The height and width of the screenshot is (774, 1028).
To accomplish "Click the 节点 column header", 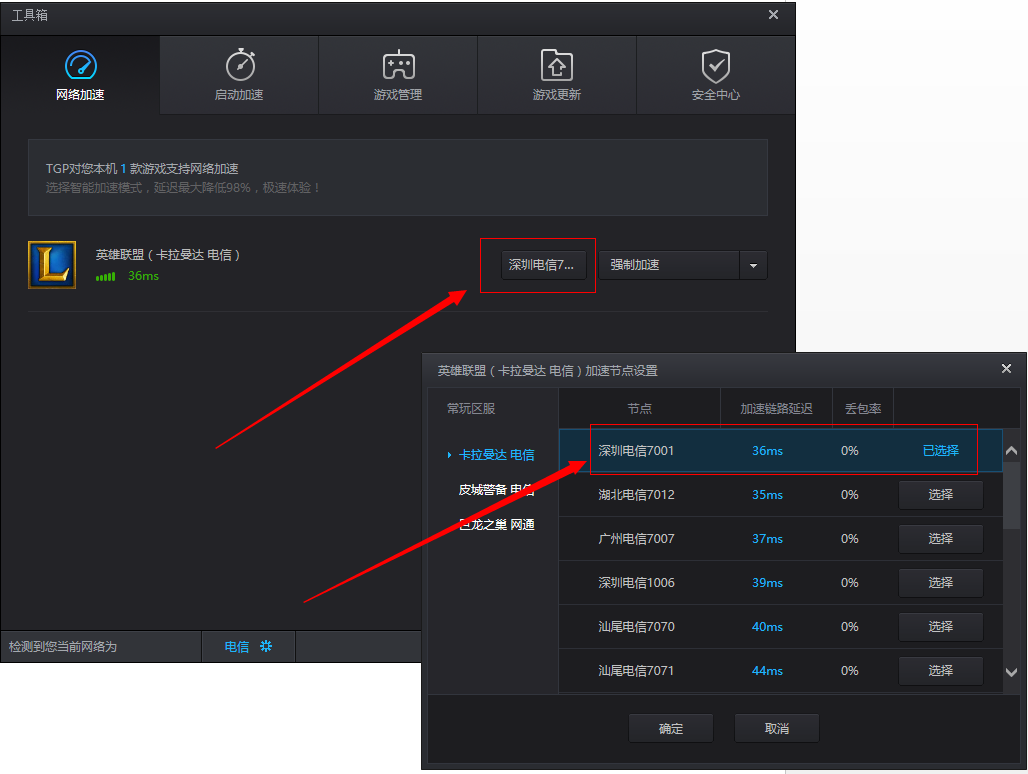I will coord(639,408).
